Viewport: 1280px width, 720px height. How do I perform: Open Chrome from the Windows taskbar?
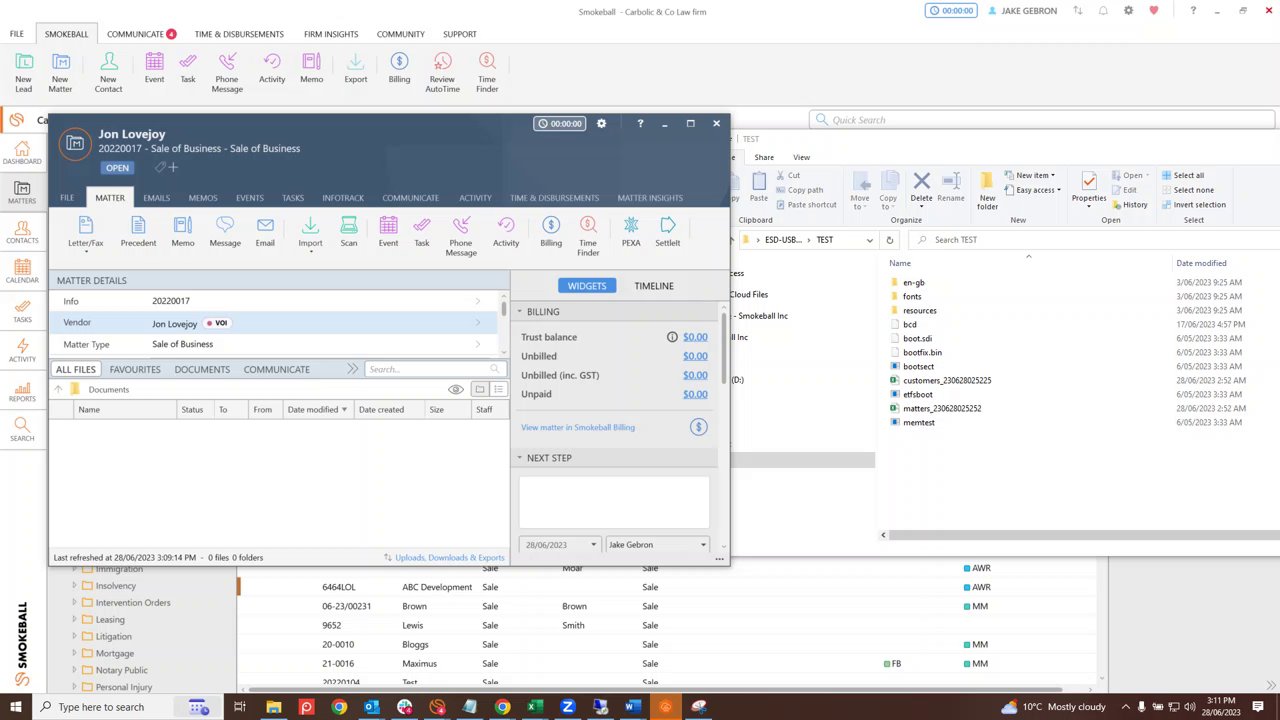tap(339, 707)
